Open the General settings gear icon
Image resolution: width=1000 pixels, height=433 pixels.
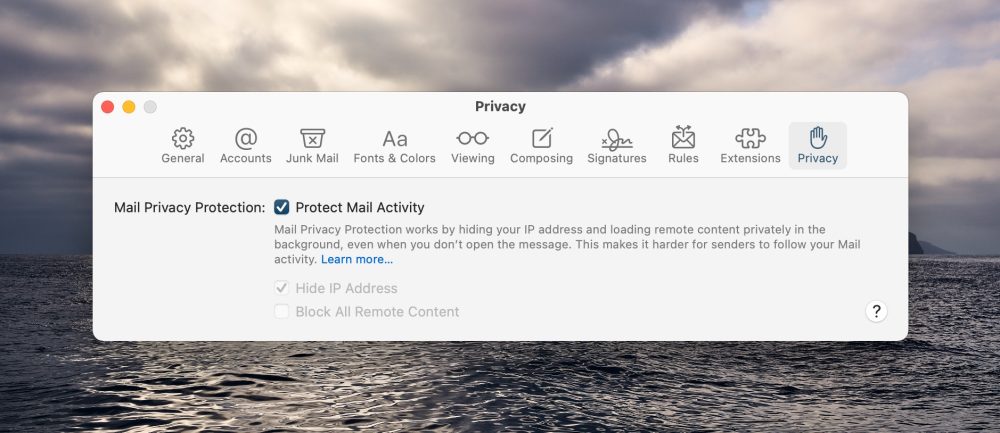(x=183, y=138)
